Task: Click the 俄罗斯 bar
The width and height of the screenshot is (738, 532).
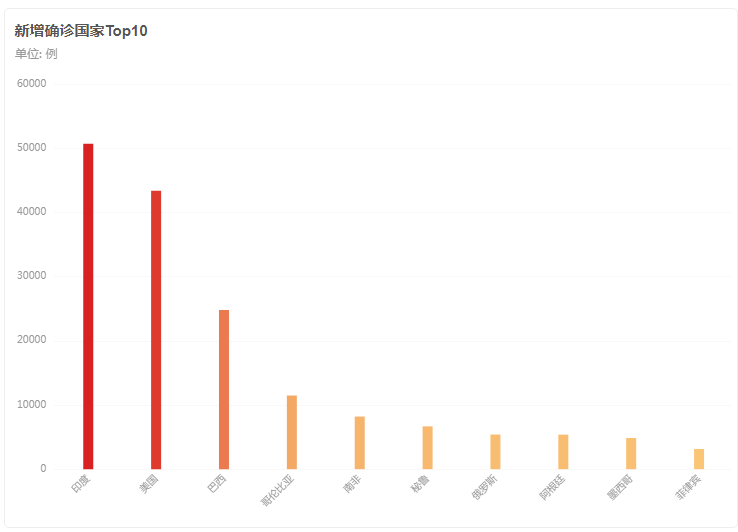Action: pos(495,452)
